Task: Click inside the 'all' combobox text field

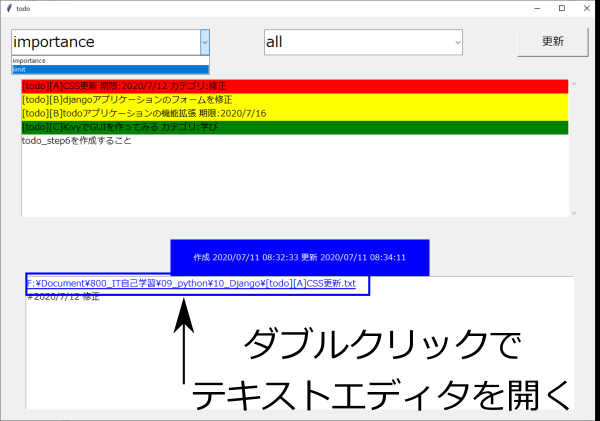Action: pos(359,42)
